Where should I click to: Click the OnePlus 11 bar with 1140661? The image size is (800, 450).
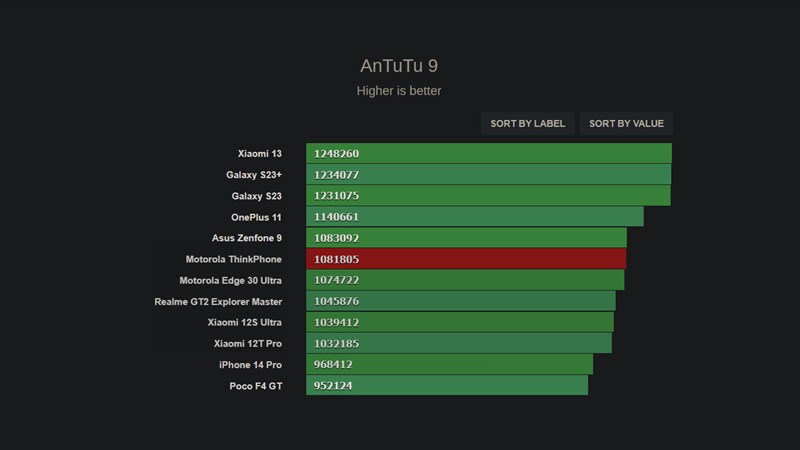[x=475, y=217]
